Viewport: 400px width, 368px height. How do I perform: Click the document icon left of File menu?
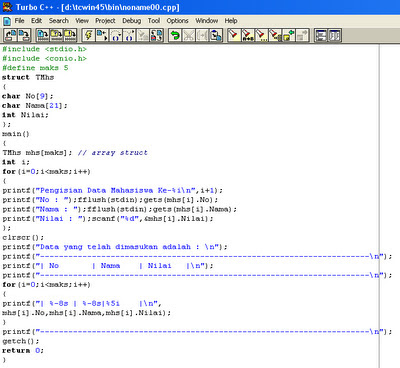tap(7, 21)
